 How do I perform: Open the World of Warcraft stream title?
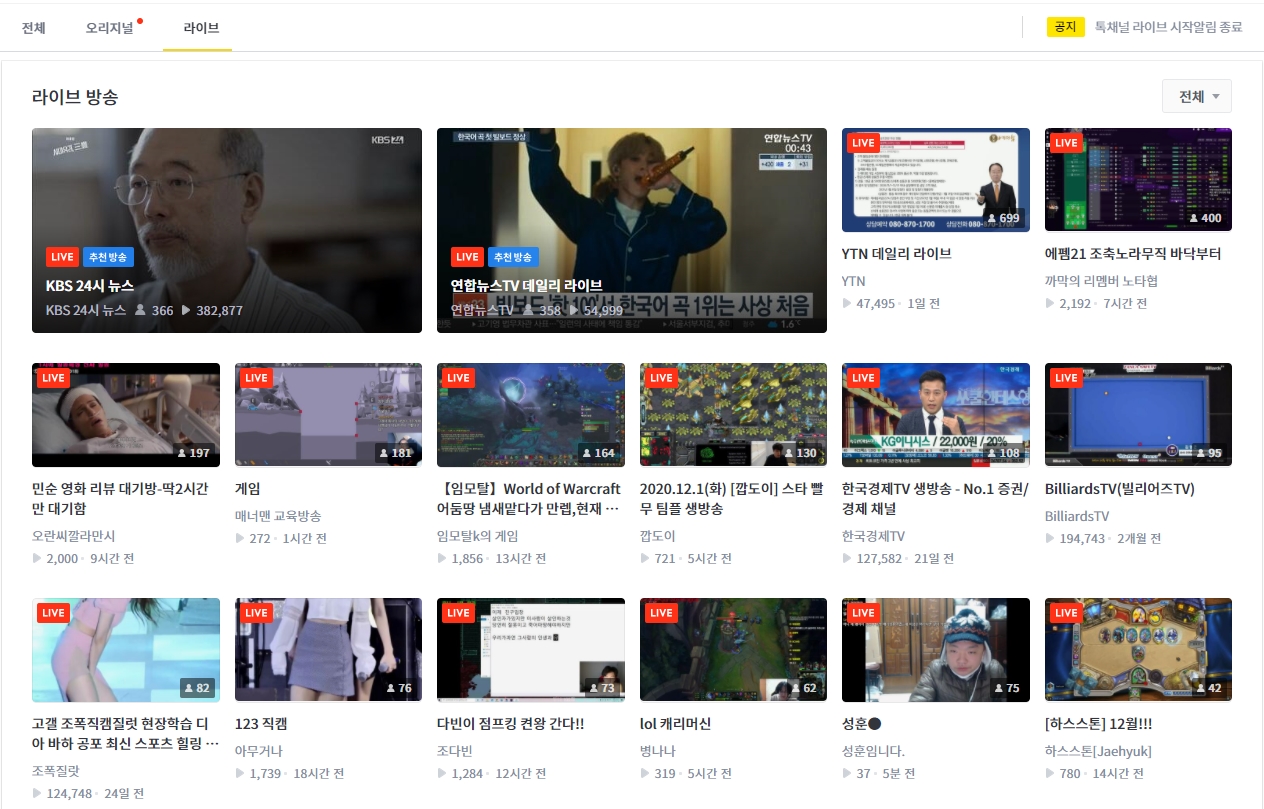[x=531, y=499]
